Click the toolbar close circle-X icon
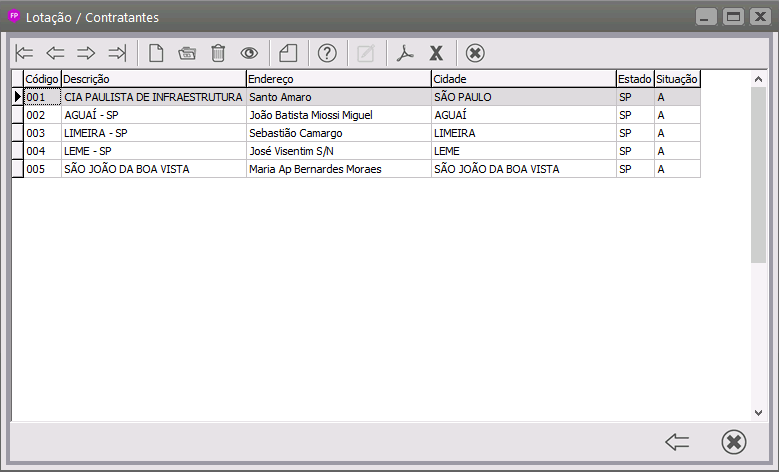779x472 pixels. 475,53
